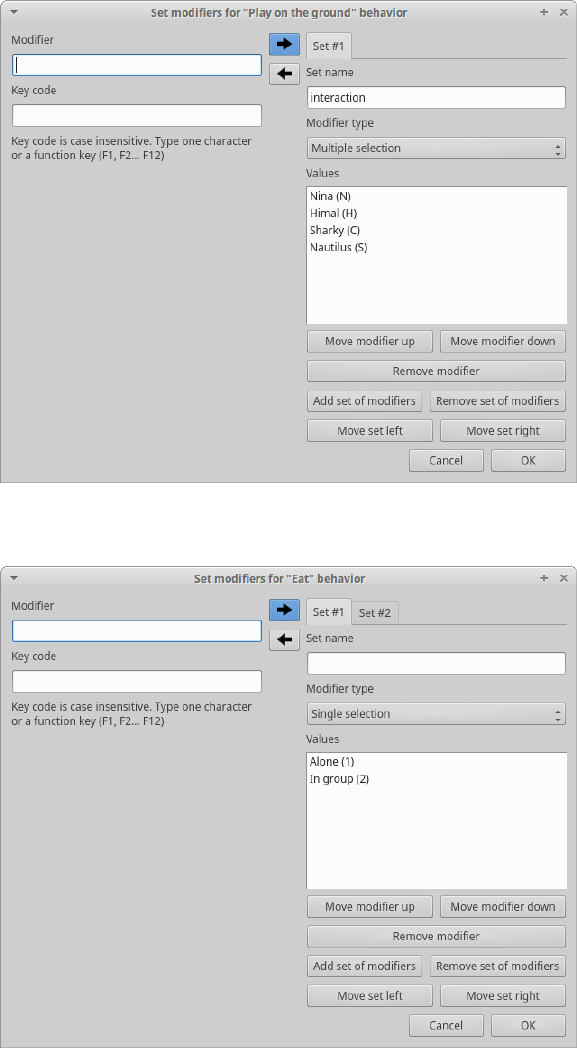Click Move set right in Play on the ground dialog

pos(503,431)
